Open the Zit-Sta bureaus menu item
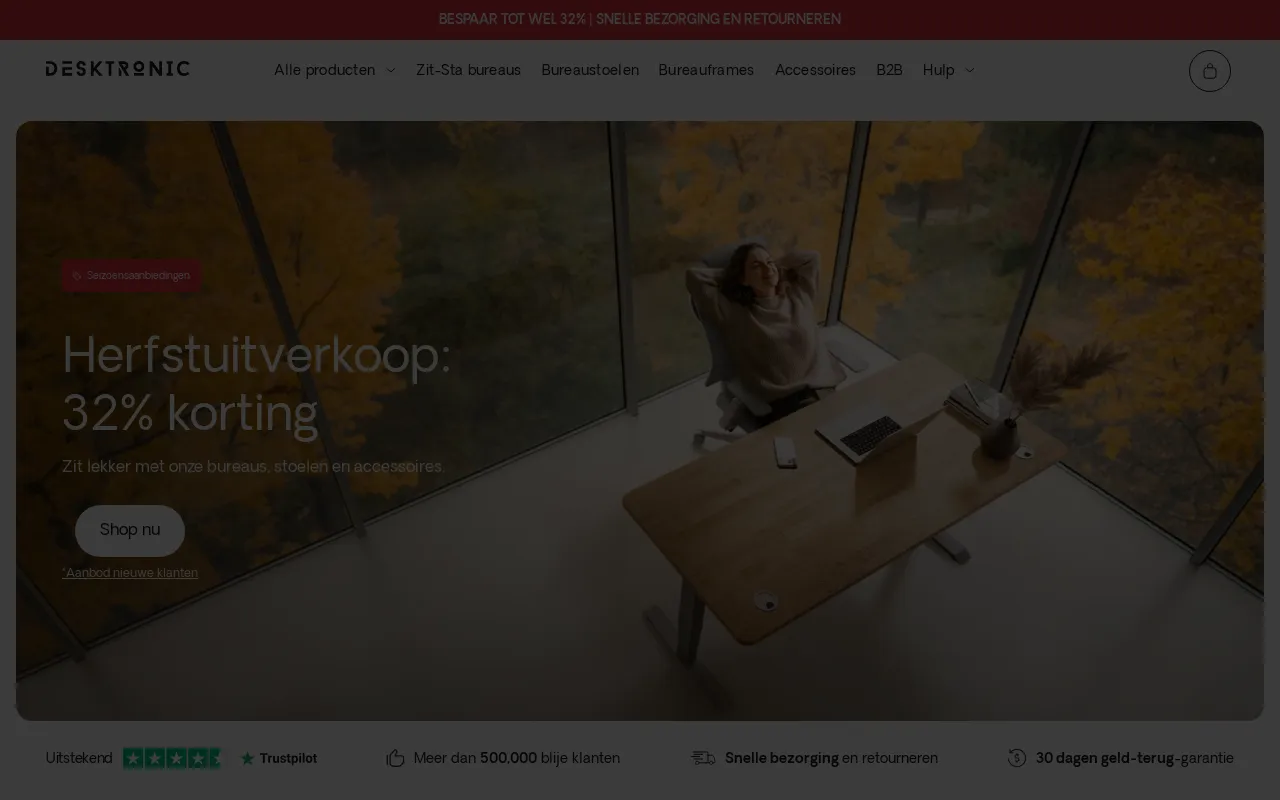This screenshot has width=1280, height=800. coord(468,70)
